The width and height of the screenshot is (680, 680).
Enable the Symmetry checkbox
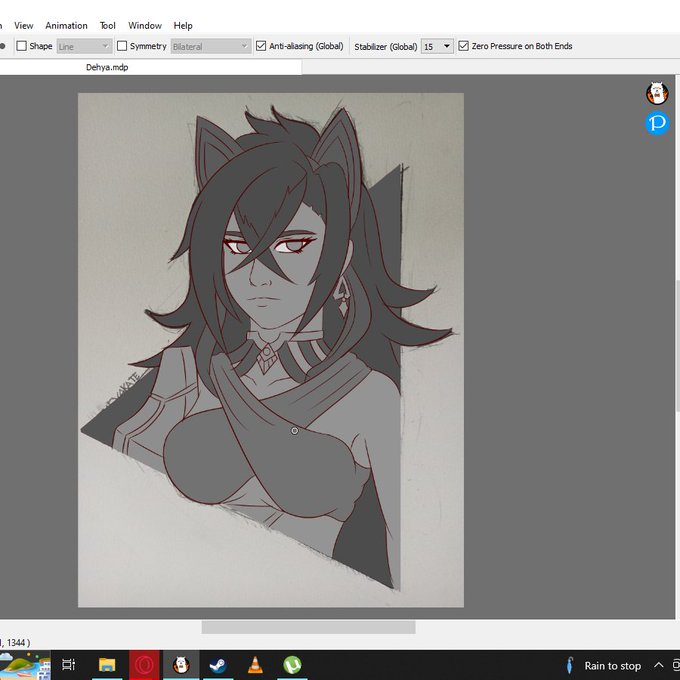click(x=122, y=46)
